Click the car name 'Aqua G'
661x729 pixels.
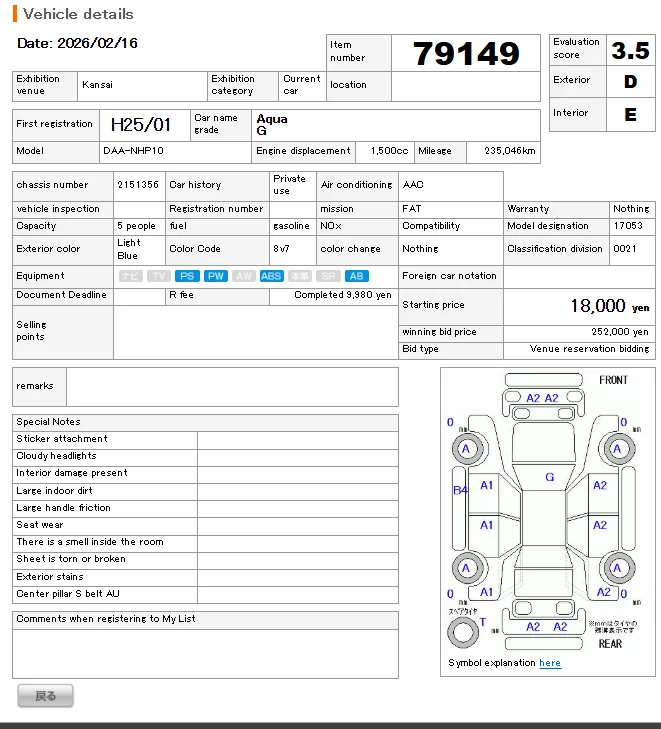click(x=272, y=125)
